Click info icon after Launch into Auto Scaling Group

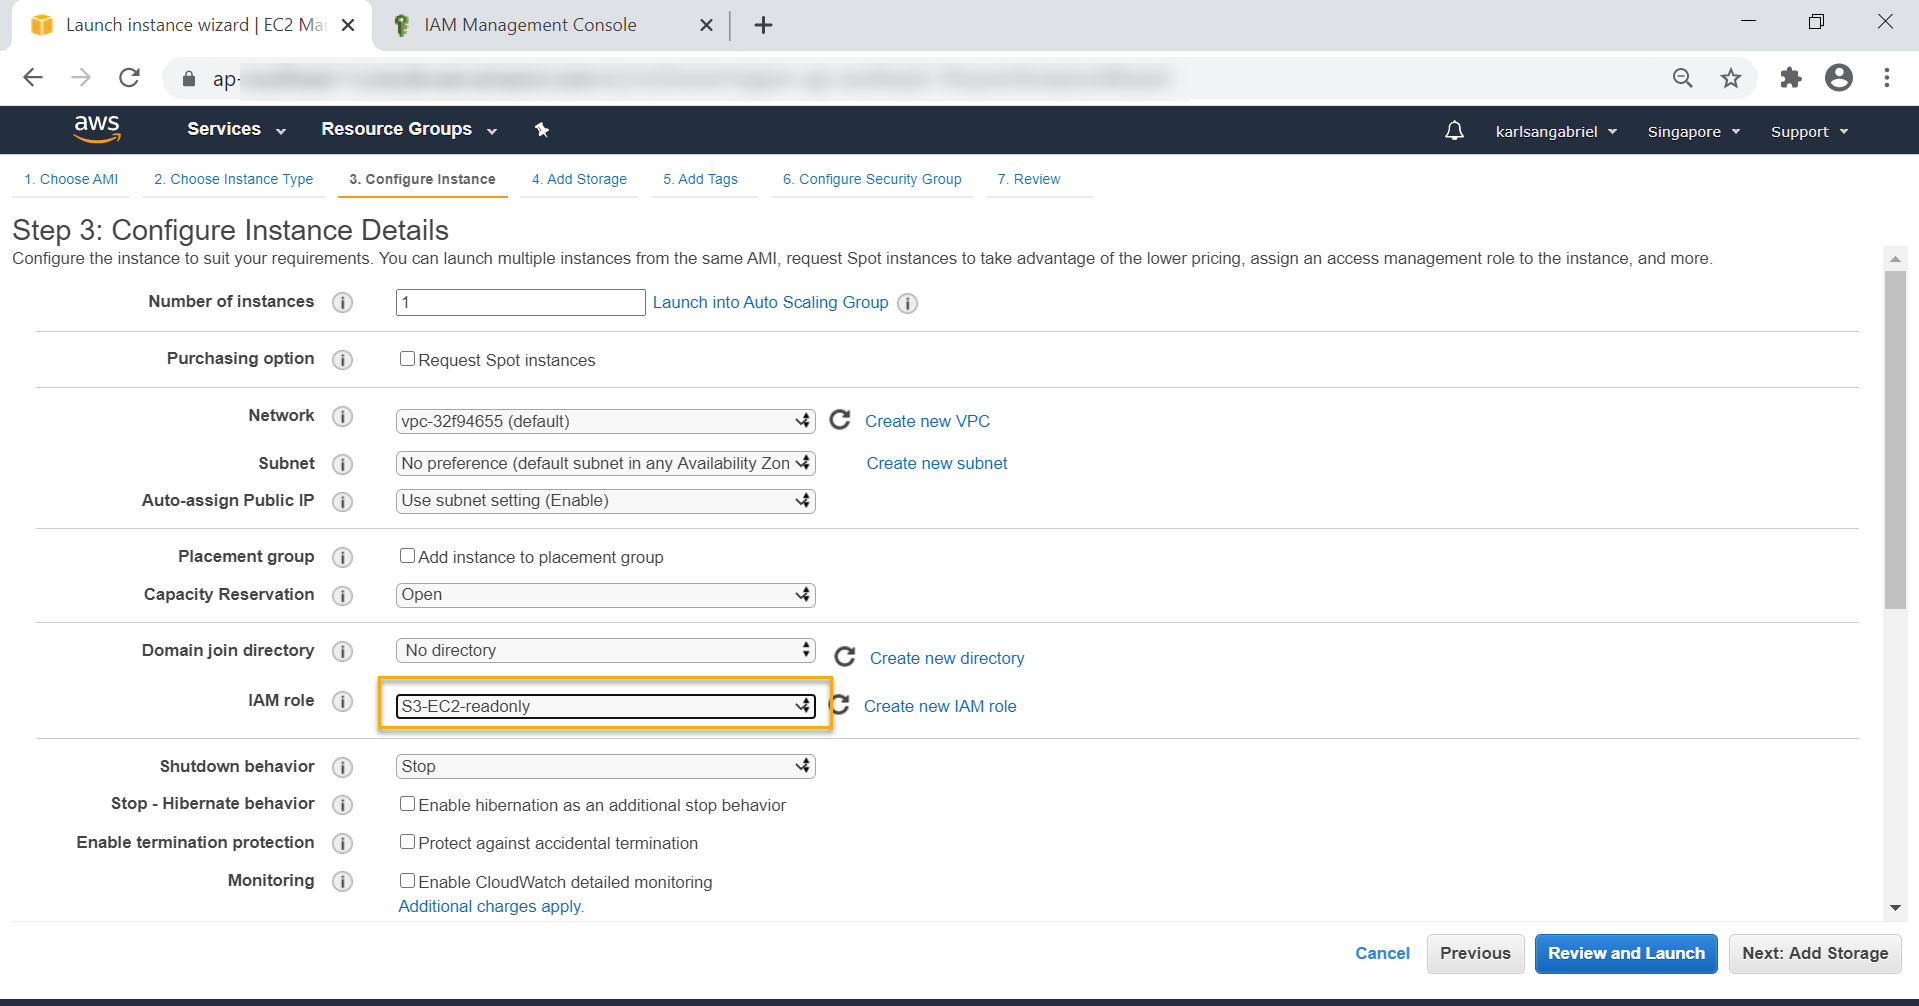click(x=907, y=303)
